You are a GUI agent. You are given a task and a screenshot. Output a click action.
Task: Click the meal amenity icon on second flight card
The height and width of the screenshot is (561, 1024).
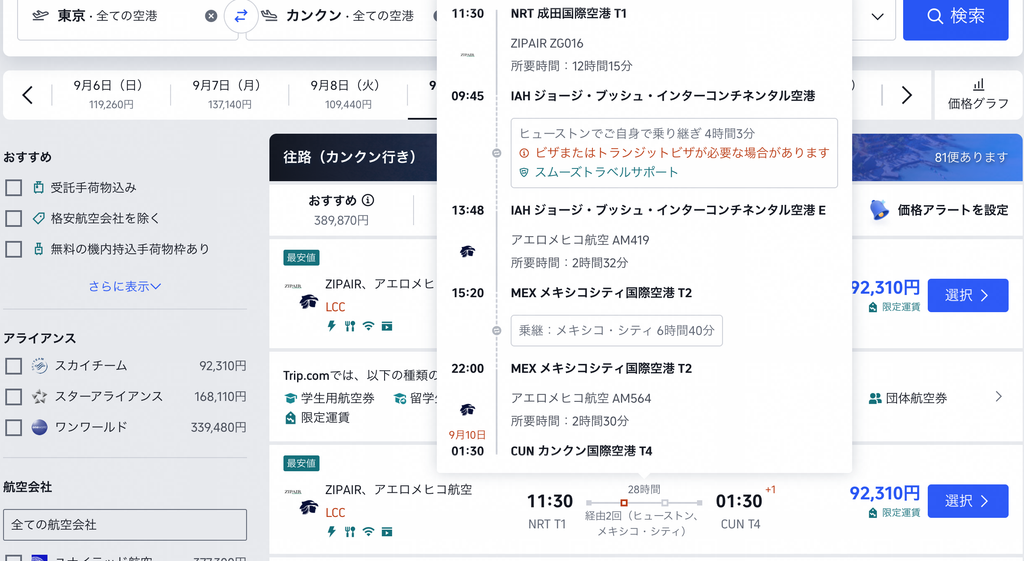click(x=350, y=532)
